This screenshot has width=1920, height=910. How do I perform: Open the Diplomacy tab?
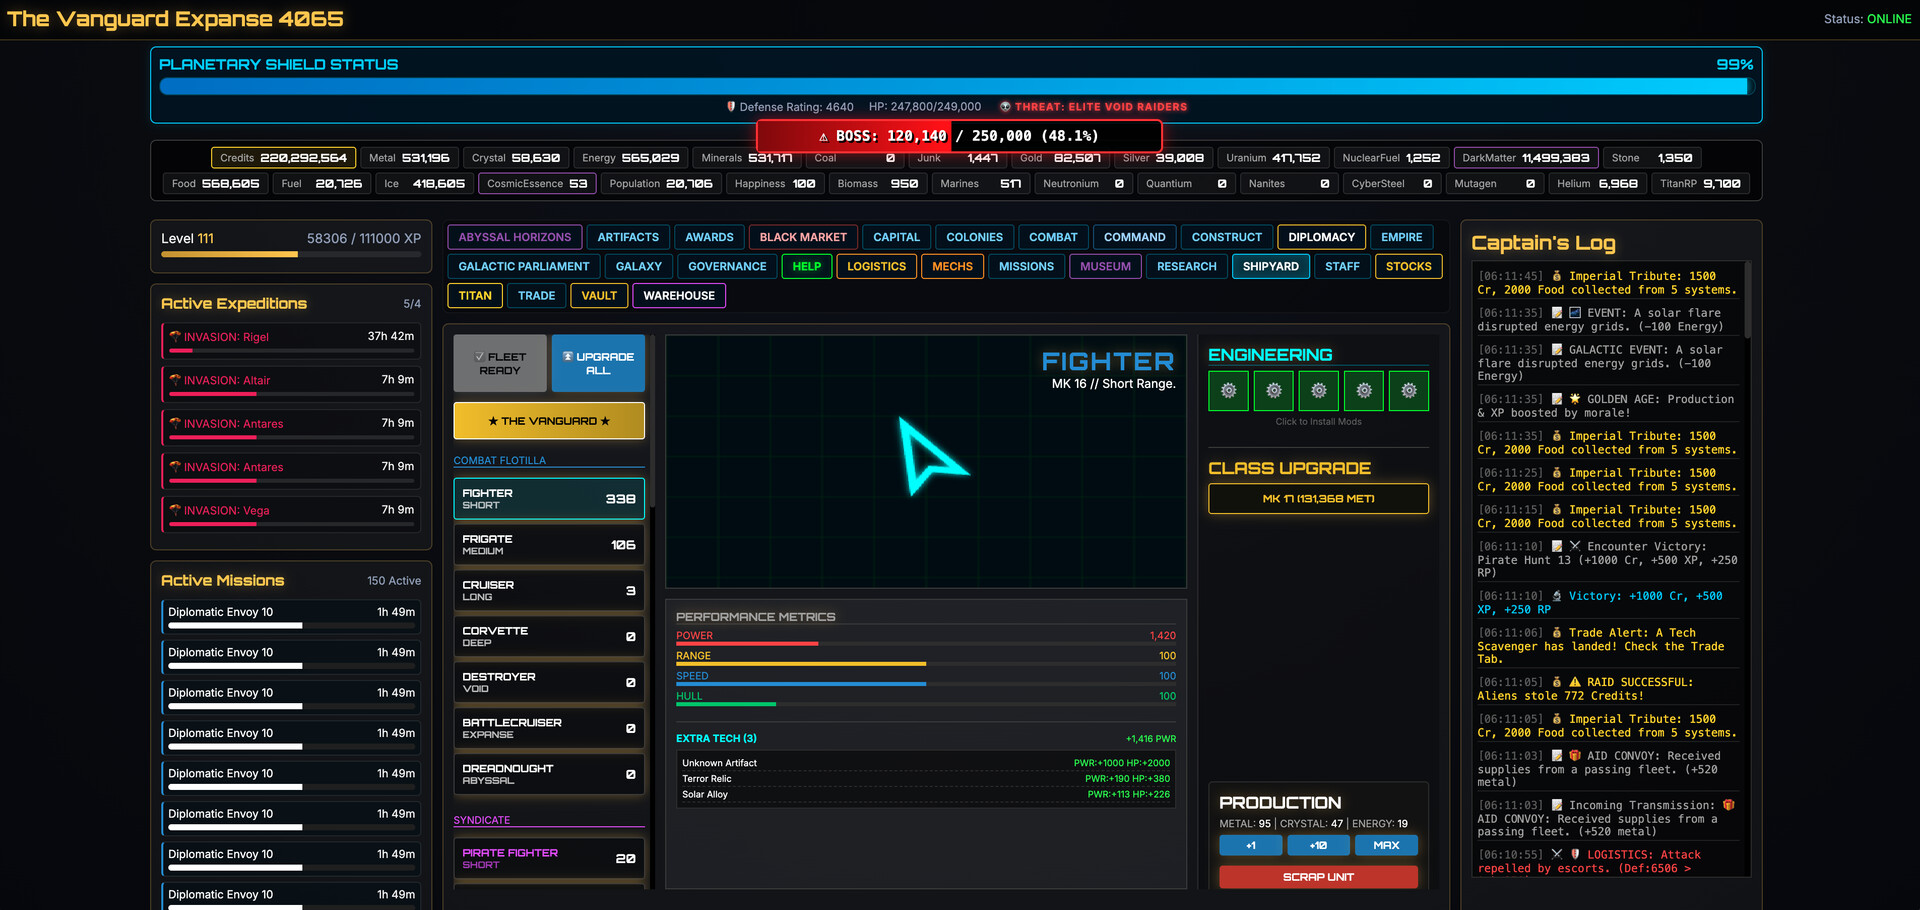[x=1321, y=237]
